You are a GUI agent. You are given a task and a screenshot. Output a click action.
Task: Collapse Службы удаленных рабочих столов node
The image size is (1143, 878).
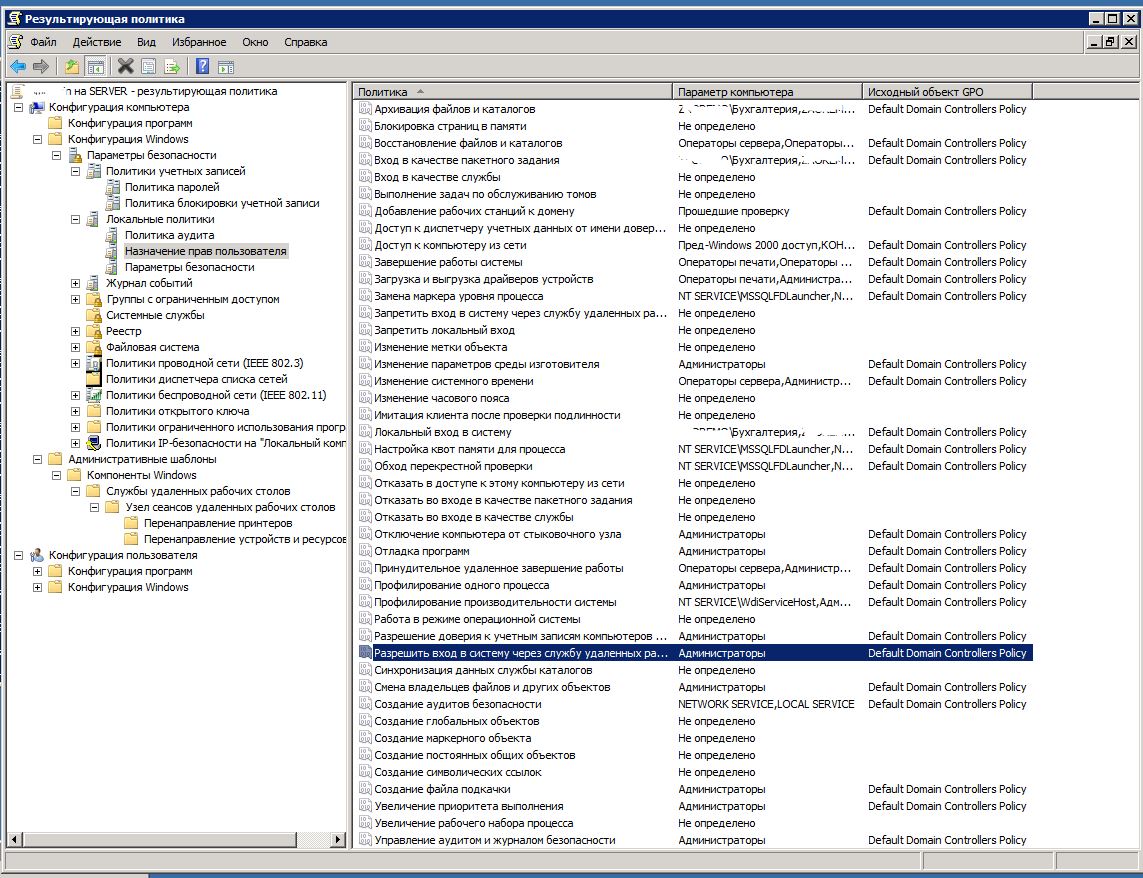click(75, 492)
